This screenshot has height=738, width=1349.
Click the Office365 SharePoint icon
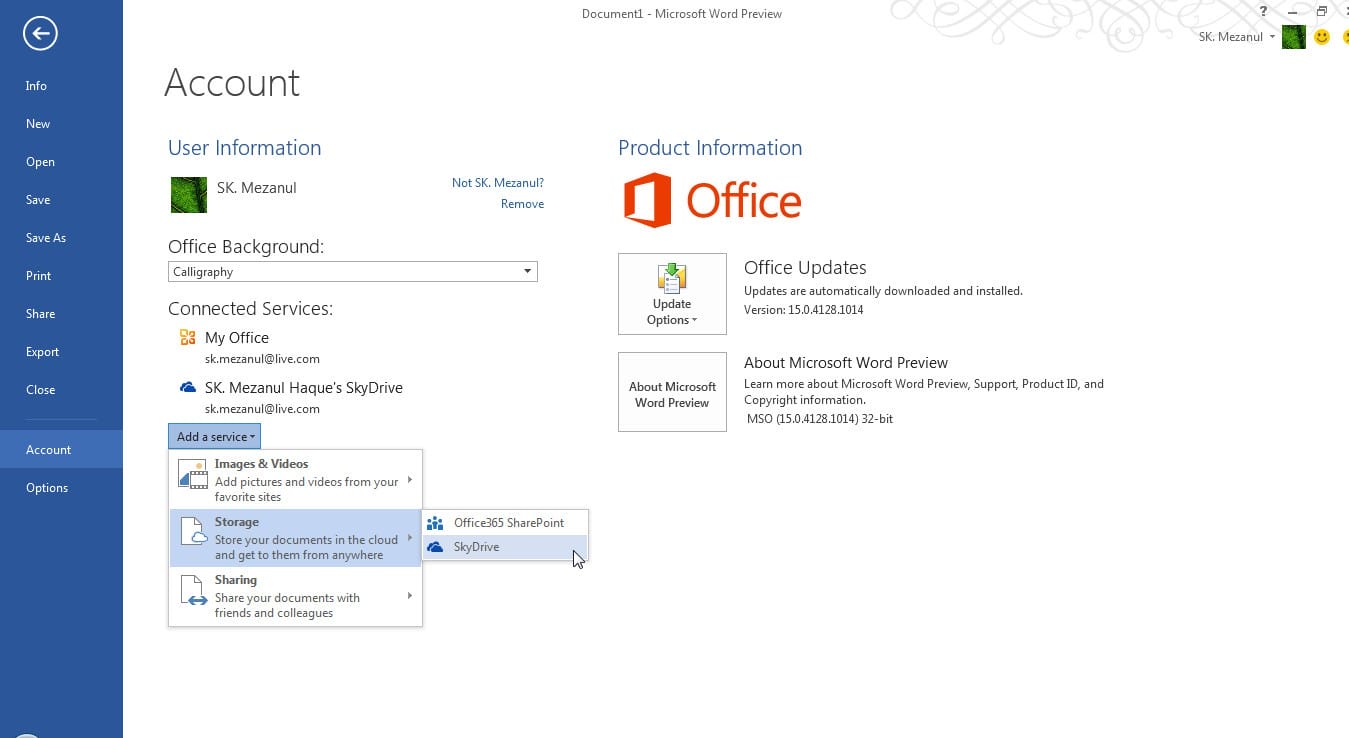click(x=435, y=523)
